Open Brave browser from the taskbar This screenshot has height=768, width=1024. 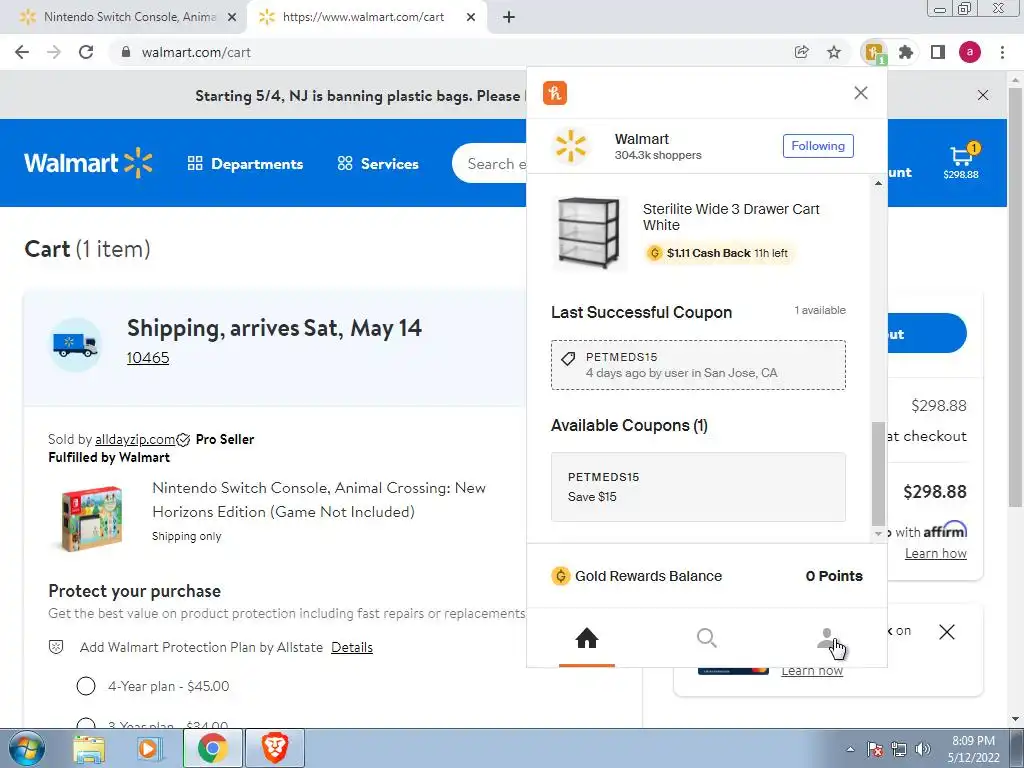[275, 748]
